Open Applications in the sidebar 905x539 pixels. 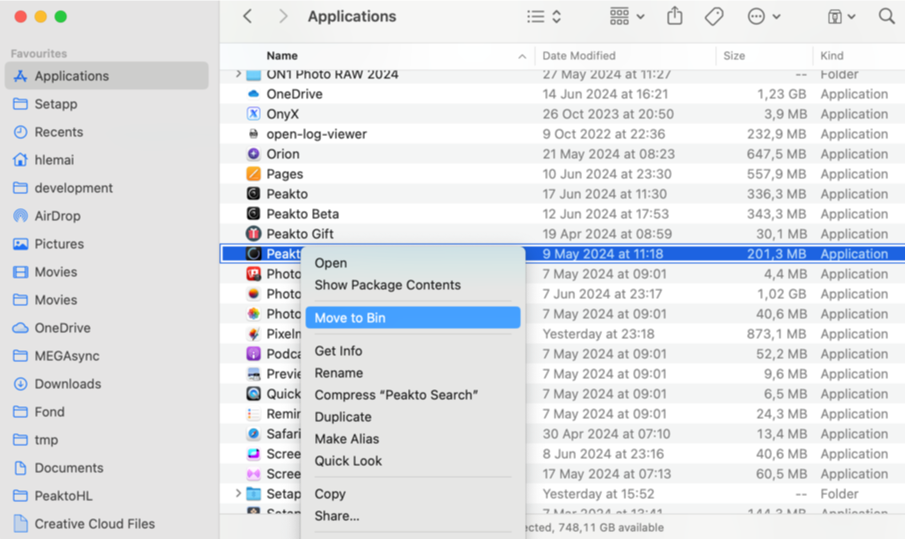(x=107, y=76)
